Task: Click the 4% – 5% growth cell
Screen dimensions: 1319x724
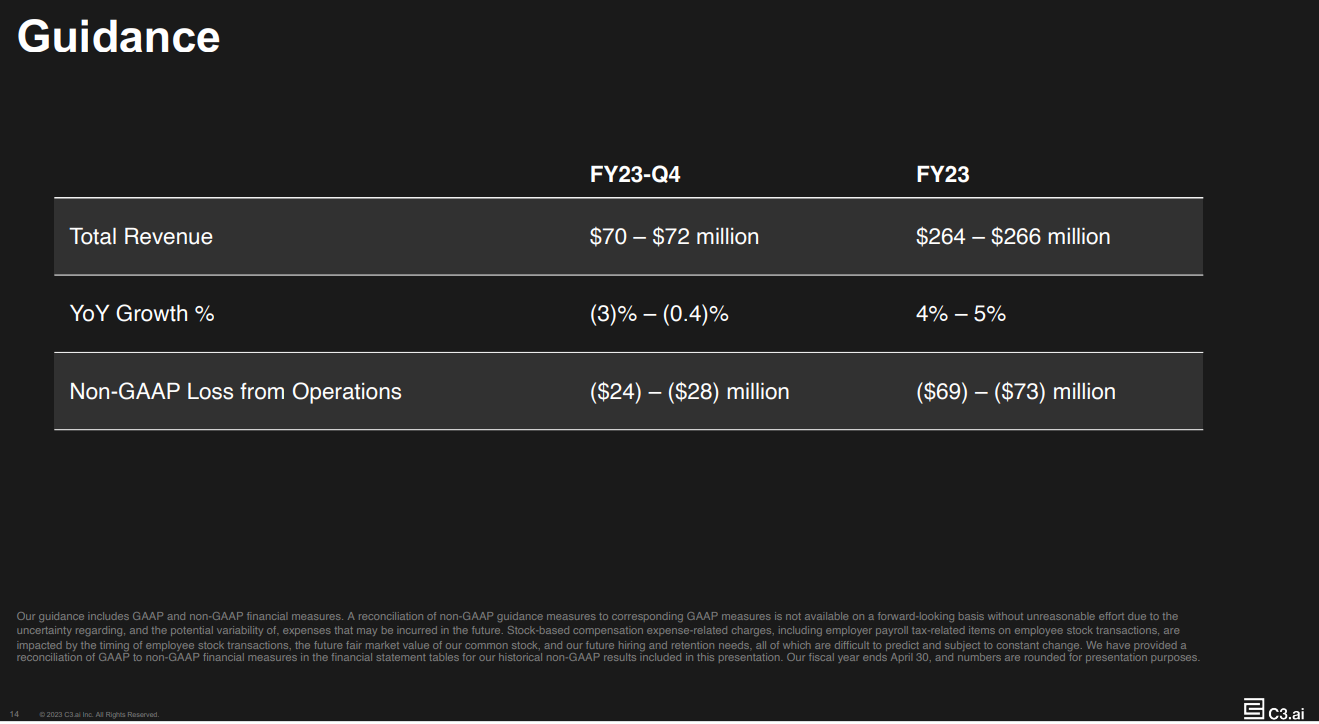Action: click(x=960, y=314)
